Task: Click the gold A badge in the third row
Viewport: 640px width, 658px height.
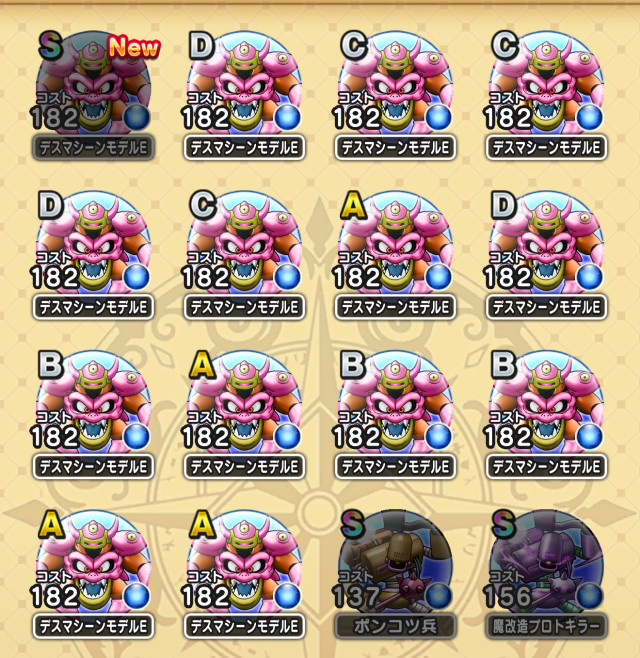Action: coord(202,365)
